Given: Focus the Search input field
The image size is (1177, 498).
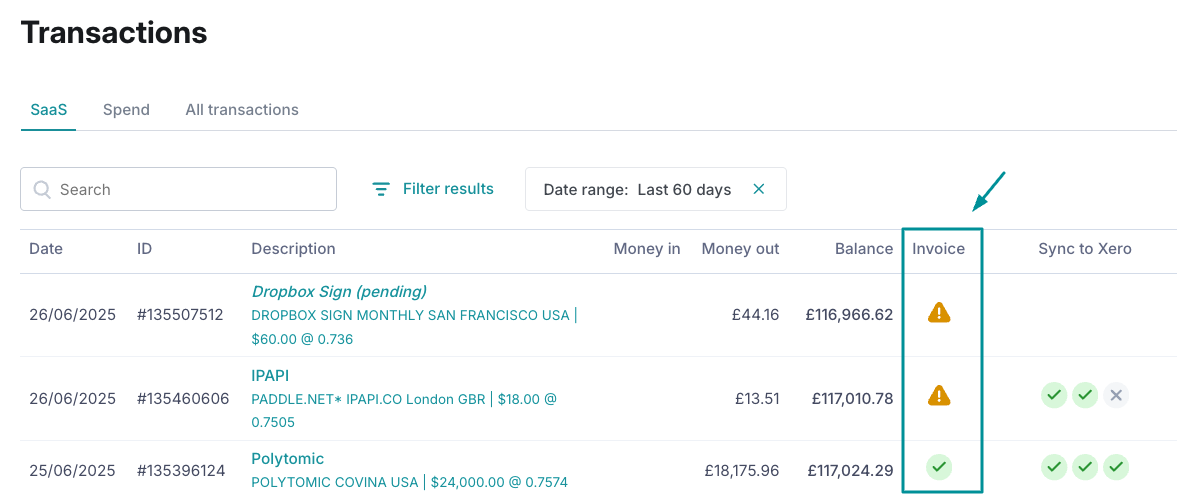Looking at the screenshot, I should (190, 189).
